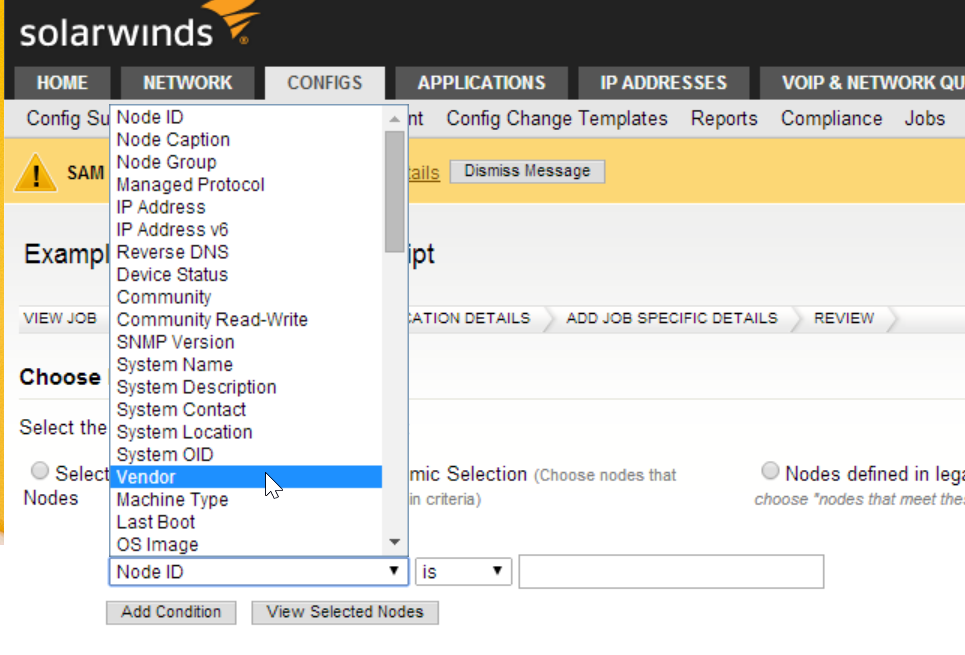The height and width of the screenshot is (655, 965).
Task: Pick Last Boot in the list
Action: [246, 521]
